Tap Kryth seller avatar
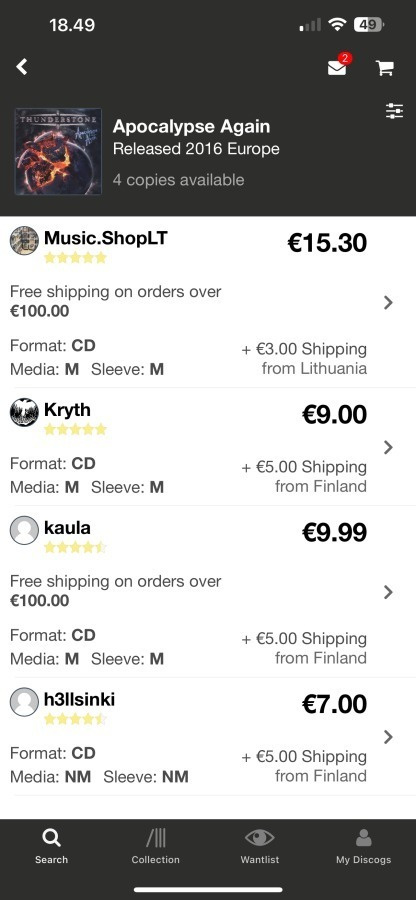Image resolution: width=416 pixels, height=900 pixels. click(x=24, y=412)
